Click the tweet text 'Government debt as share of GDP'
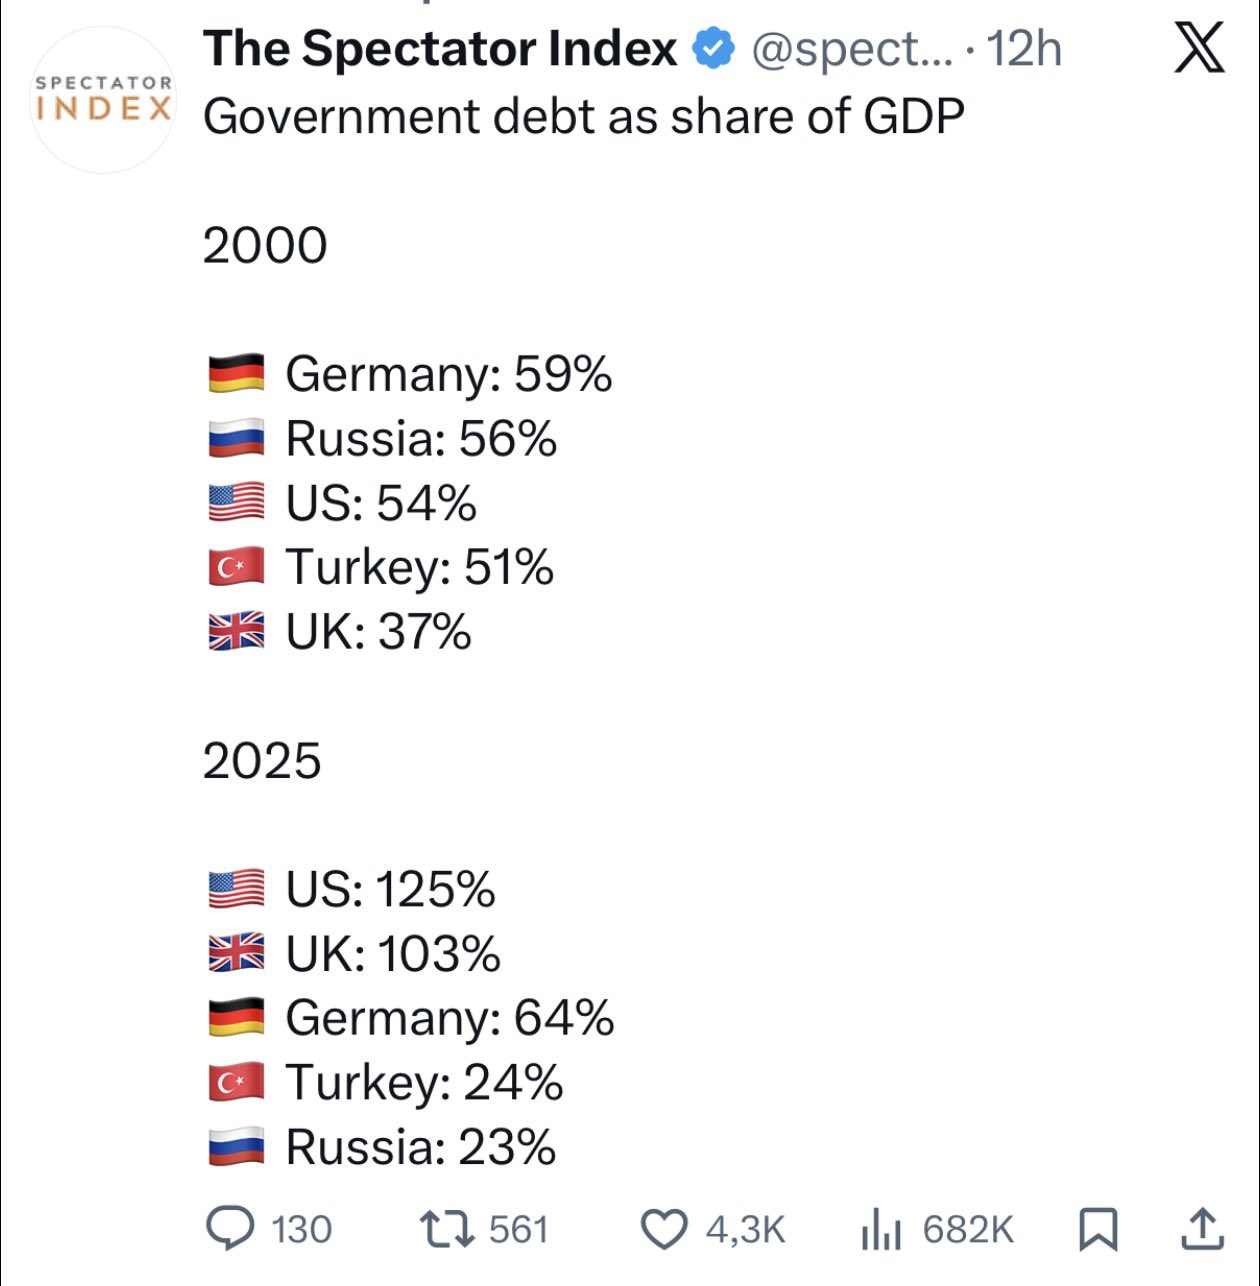This screenshot has height=1286, width=1260. click(583, 117)
